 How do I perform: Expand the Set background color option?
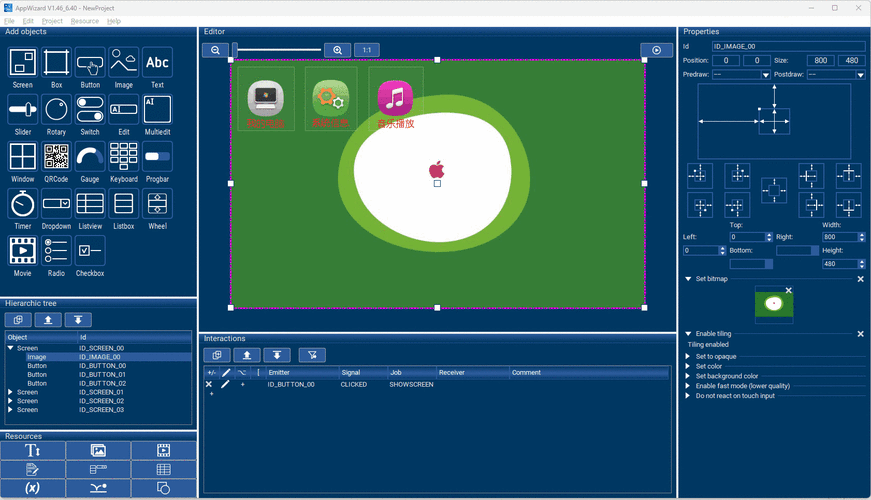pos(688,376)
